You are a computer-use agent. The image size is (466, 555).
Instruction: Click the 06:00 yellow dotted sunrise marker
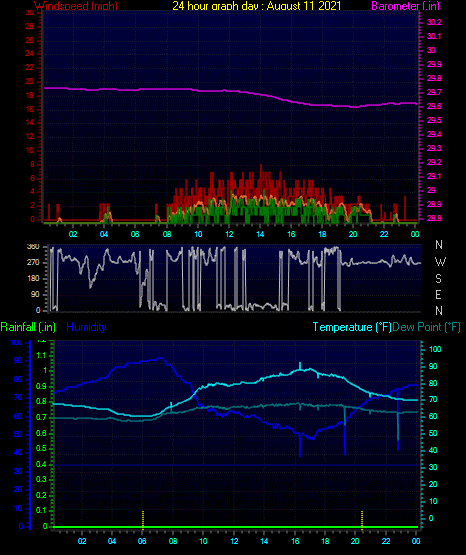143,519
